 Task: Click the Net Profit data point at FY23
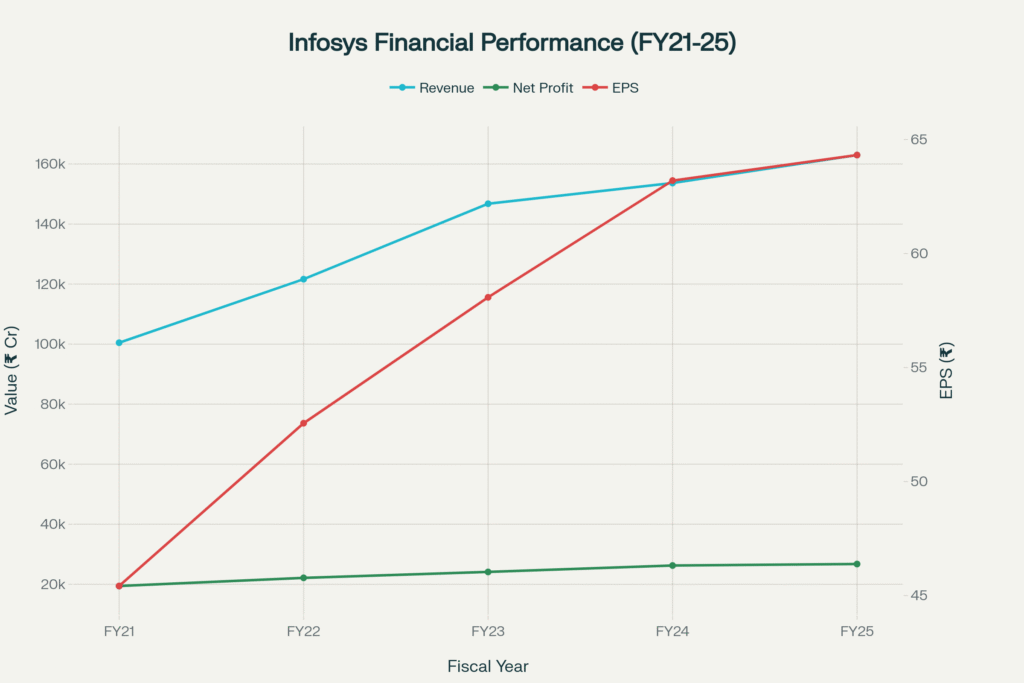coord(488,572)
